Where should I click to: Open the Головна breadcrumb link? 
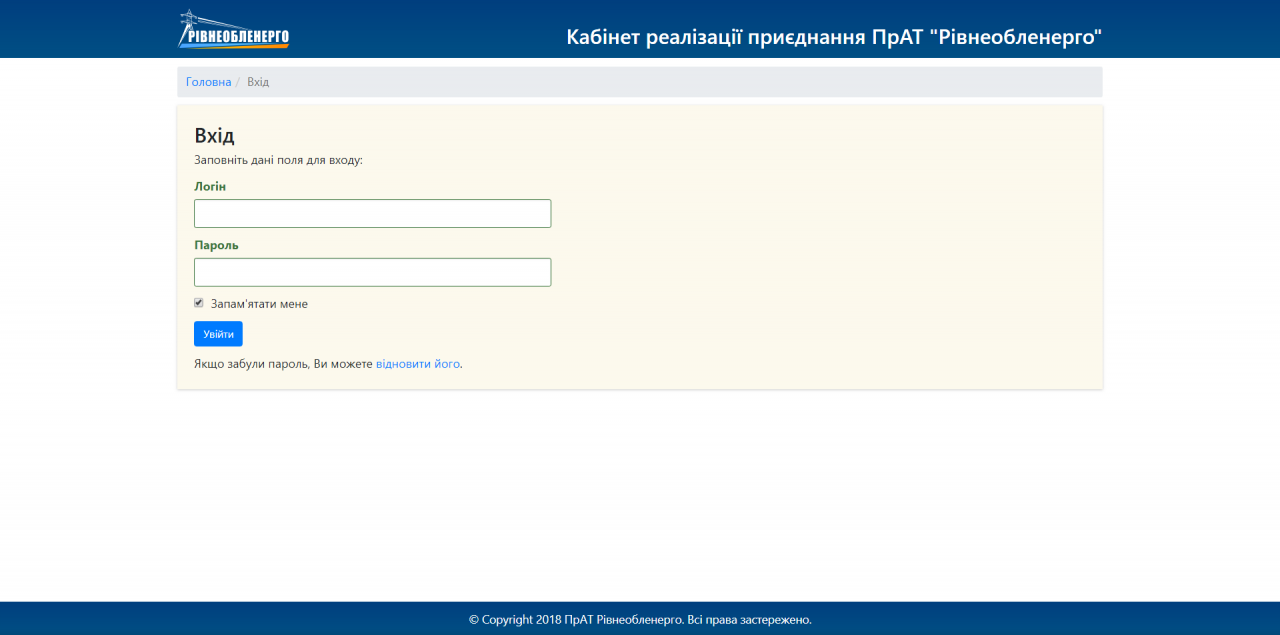[208, 82]
